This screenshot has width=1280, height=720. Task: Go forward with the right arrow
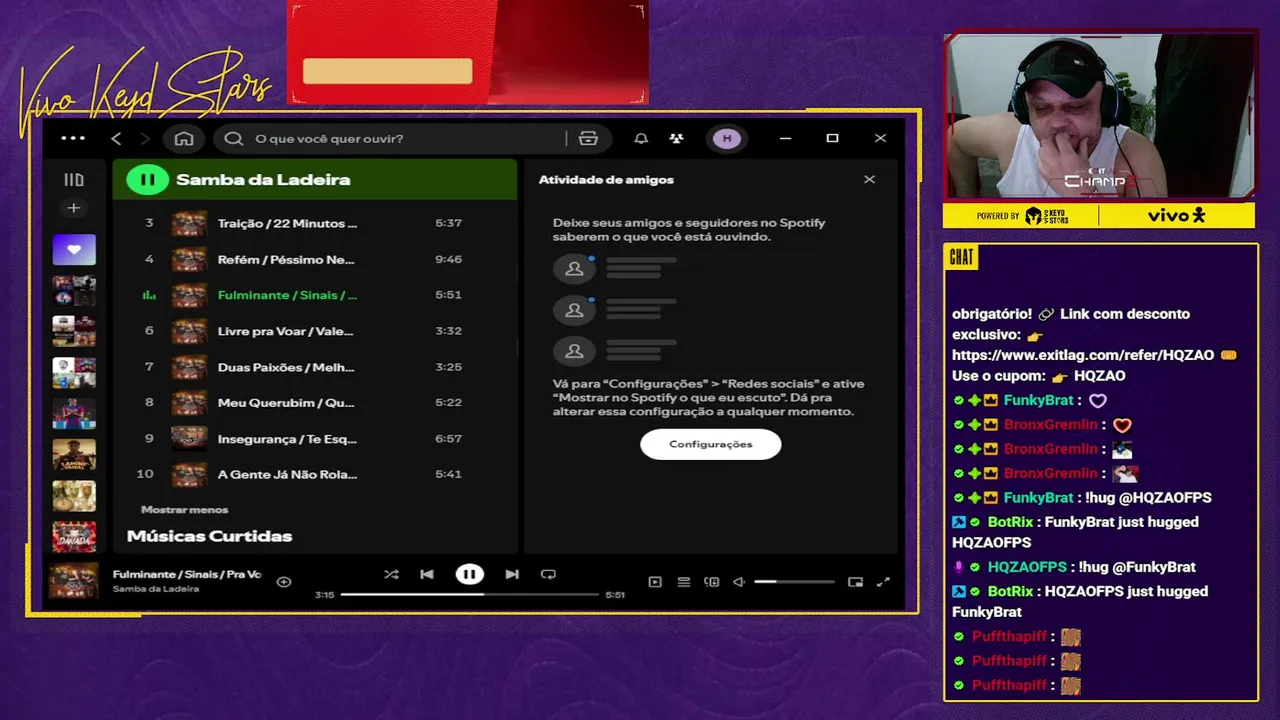(x=145, y=139)
